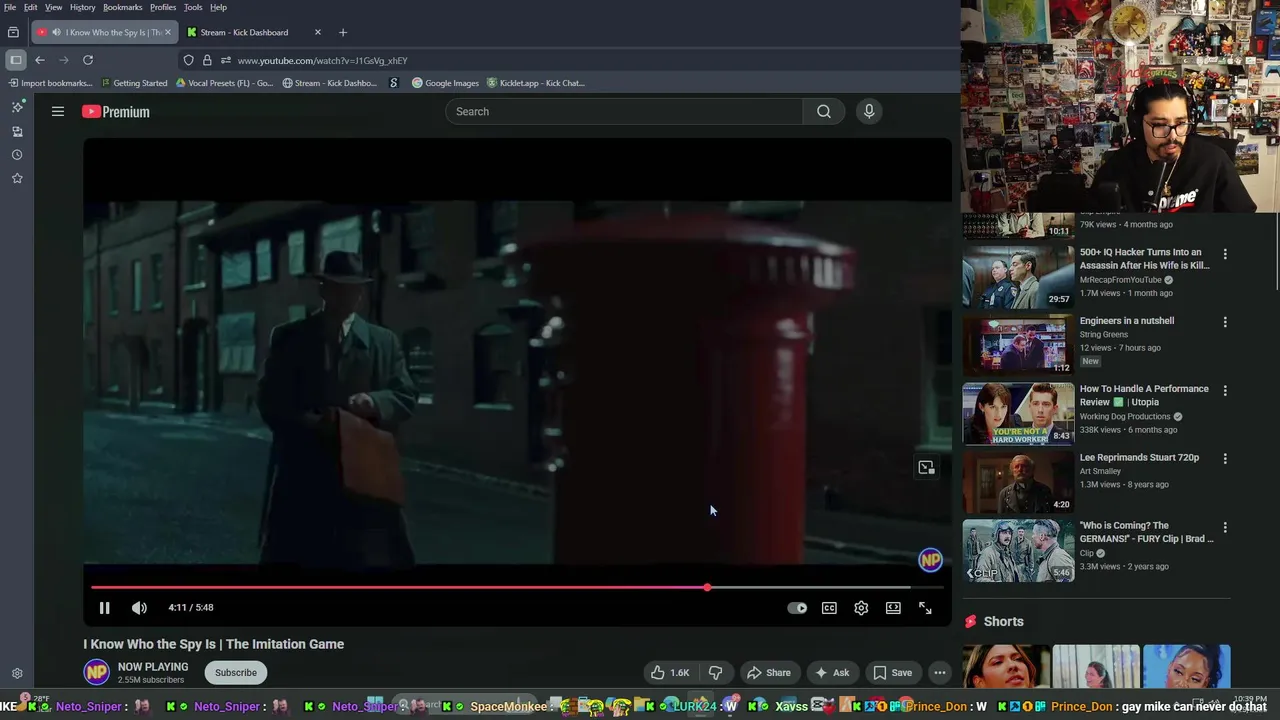Image resolution: width=1280 pixels, height=720 pixels.
Task: Open the NOW PLAYING channel name link
Action: (153, 667)
